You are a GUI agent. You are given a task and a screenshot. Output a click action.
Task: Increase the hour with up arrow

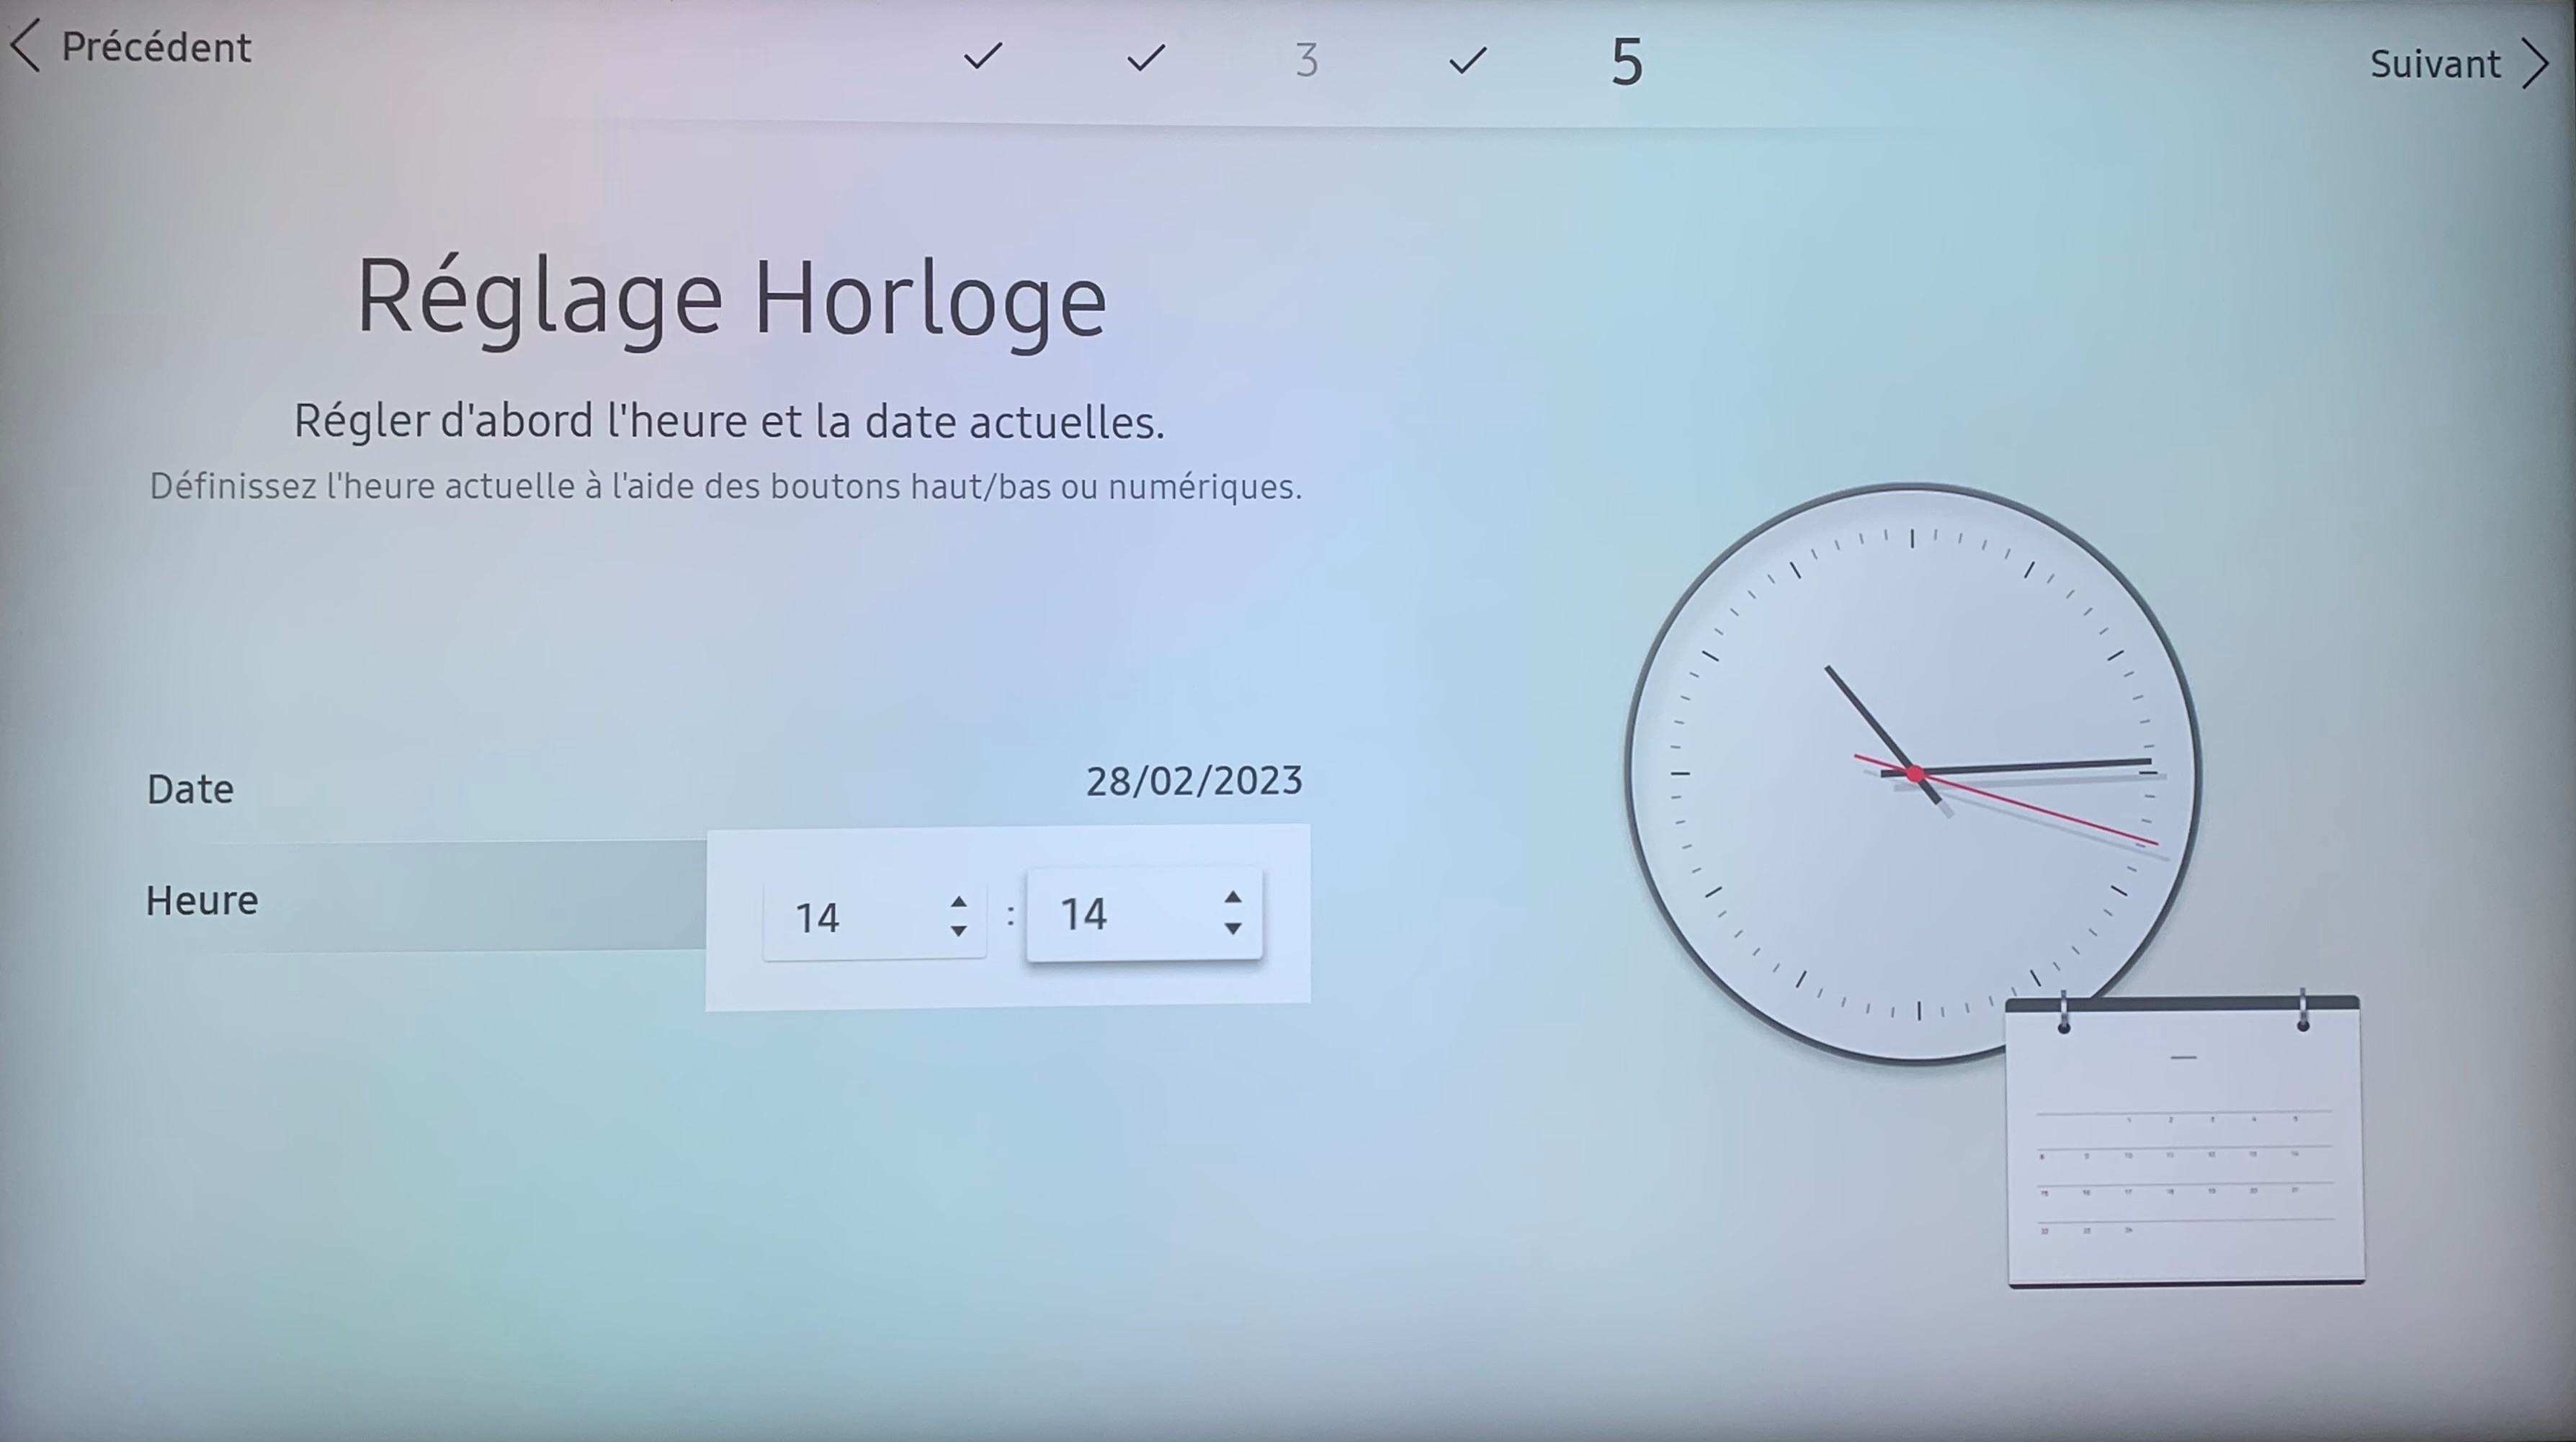click(x=958, y=901)
